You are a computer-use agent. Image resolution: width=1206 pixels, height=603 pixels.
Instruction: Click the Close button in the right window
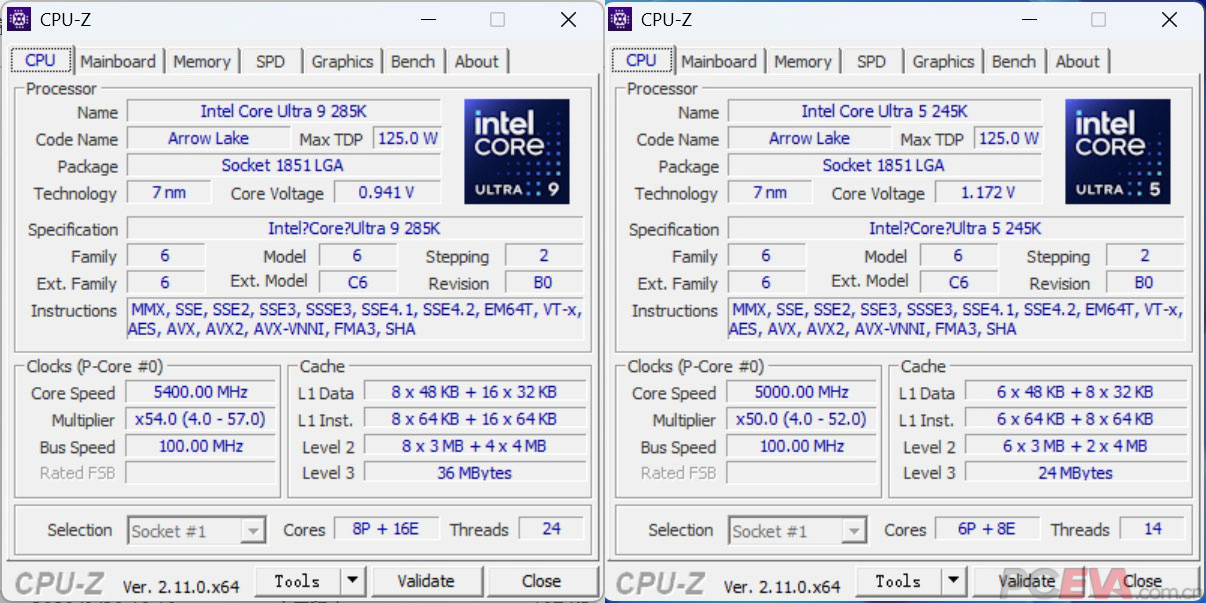1142,581
